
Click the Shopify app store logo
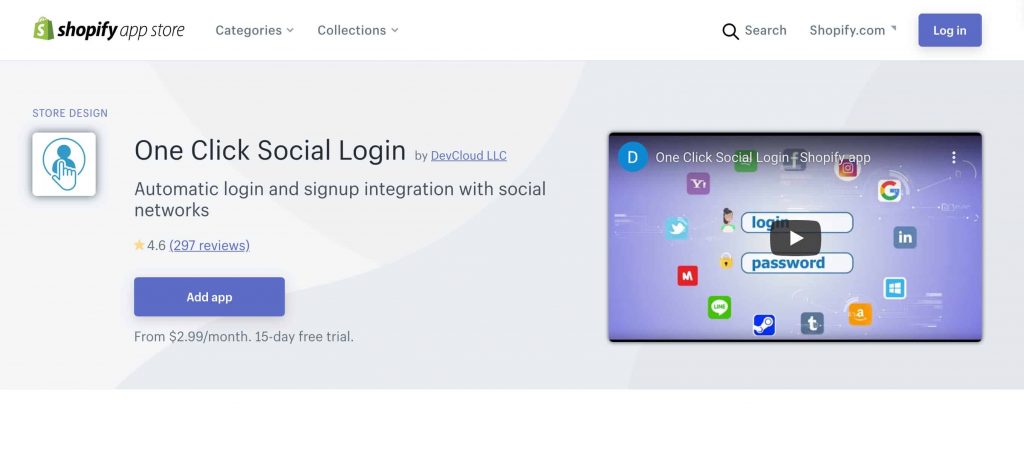pyautogui.click(x=109, y=29)
